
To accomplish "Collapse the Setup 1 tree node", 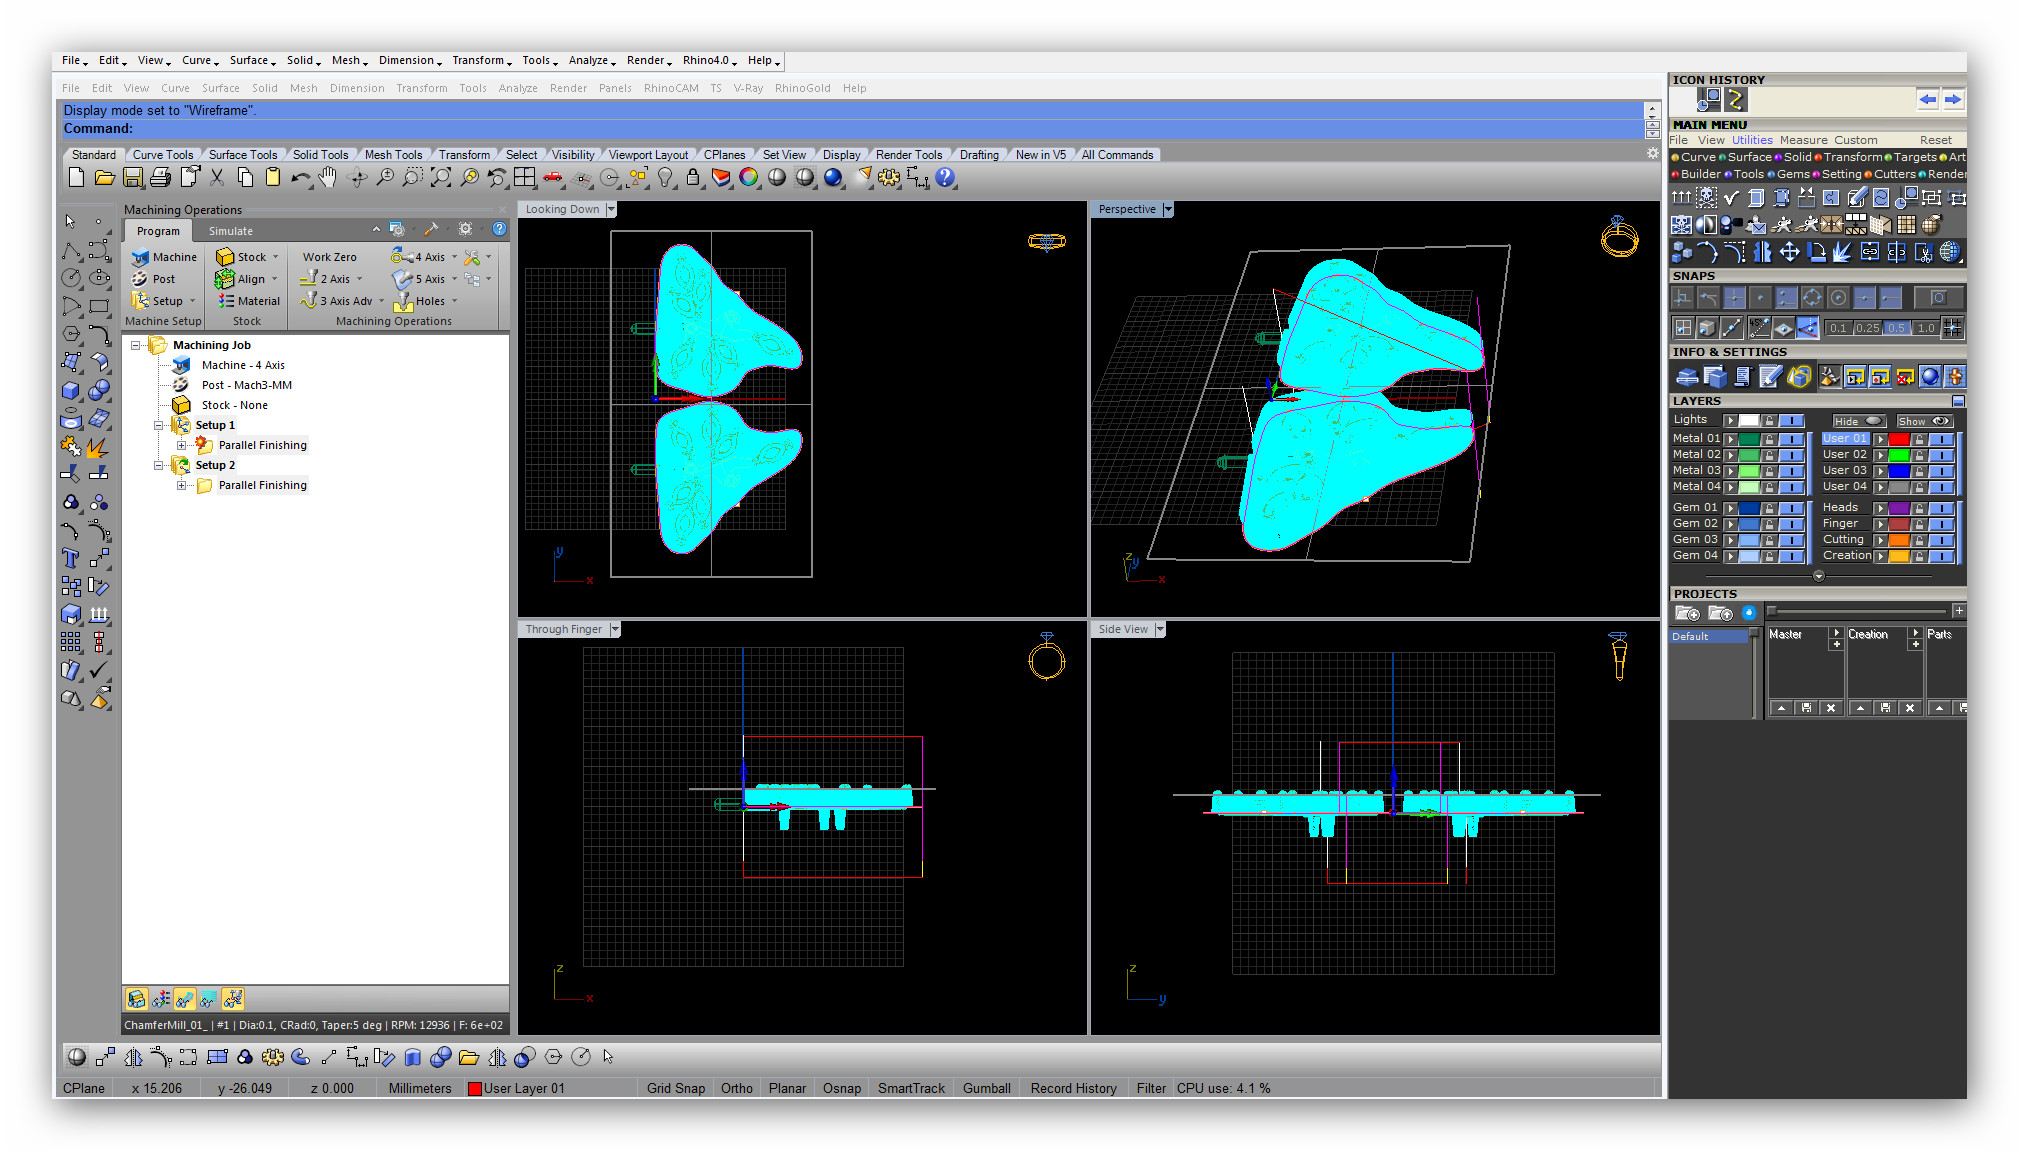I will click(x=158, y=425).
